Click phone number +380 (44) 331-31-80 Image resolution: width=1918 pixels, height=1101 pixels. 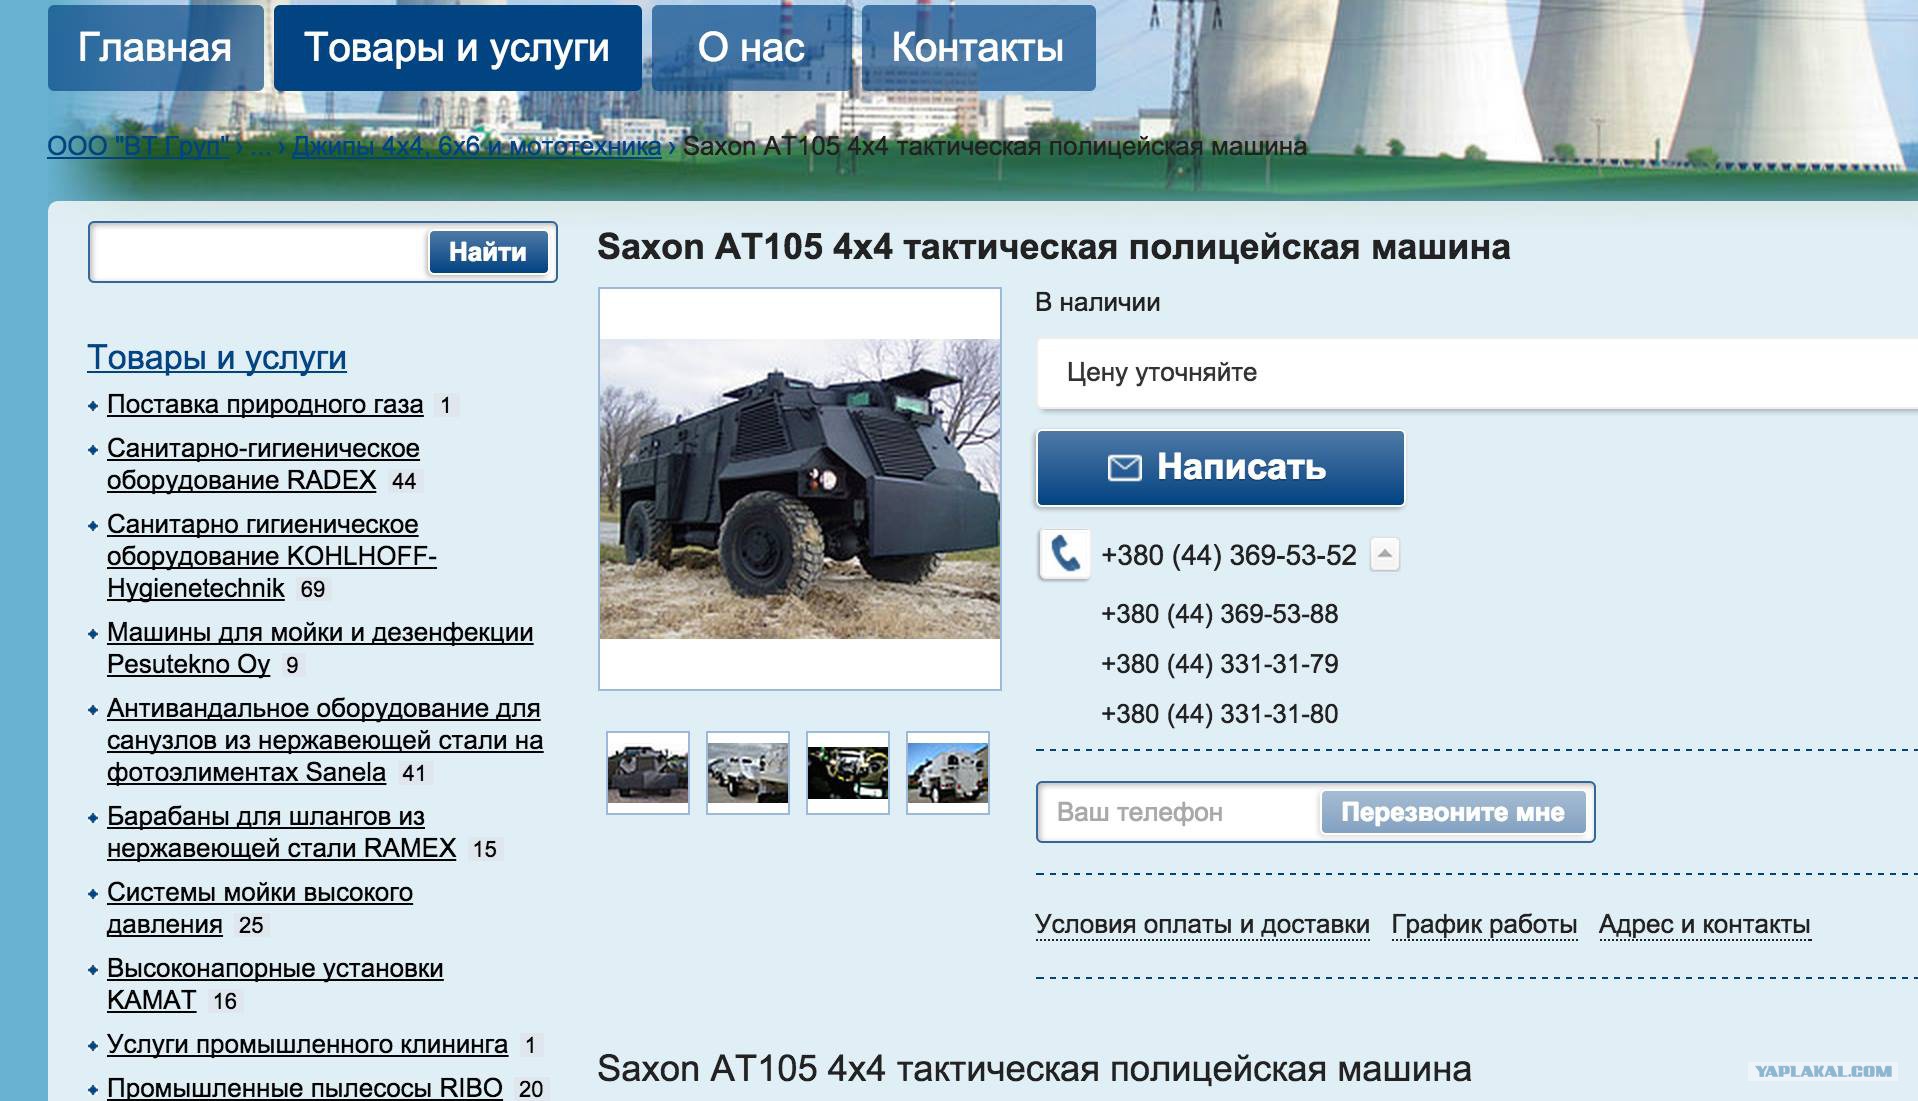click(x=1219, y=714)
